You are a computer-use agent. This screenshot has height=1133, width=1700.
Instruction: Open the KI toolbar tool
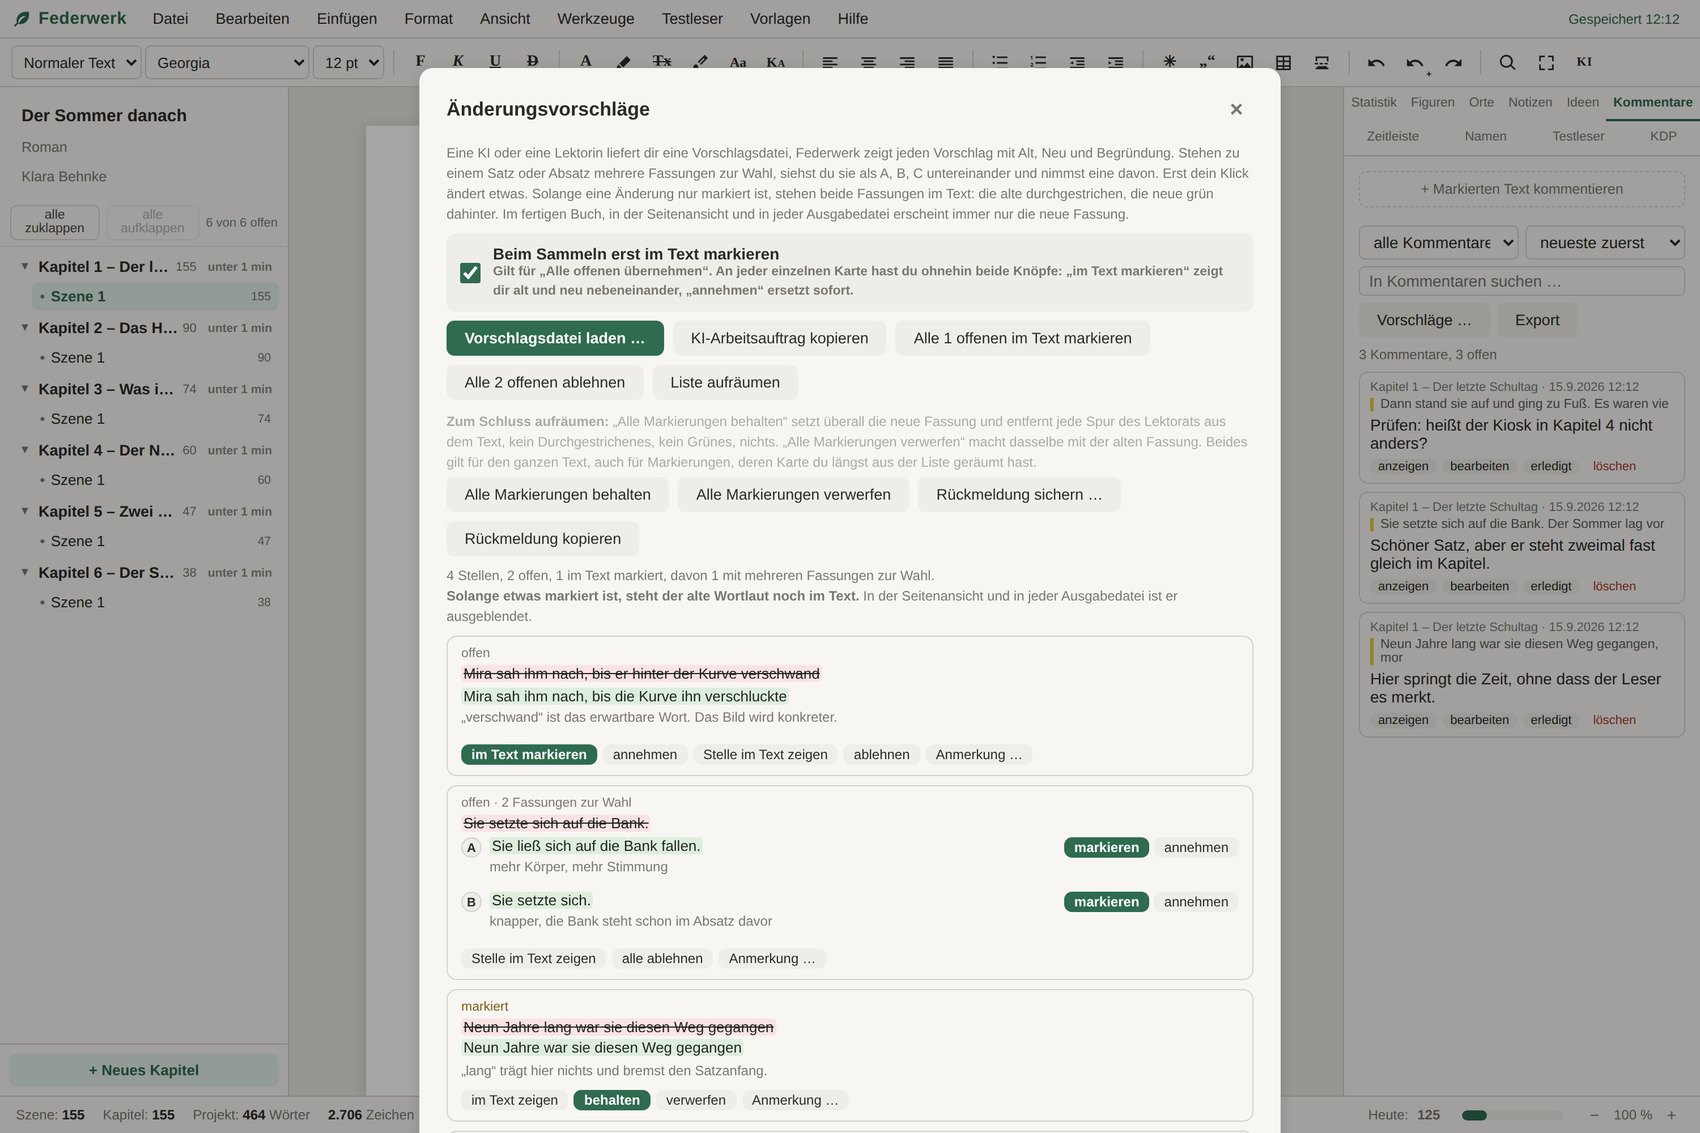coord(1584,62)
